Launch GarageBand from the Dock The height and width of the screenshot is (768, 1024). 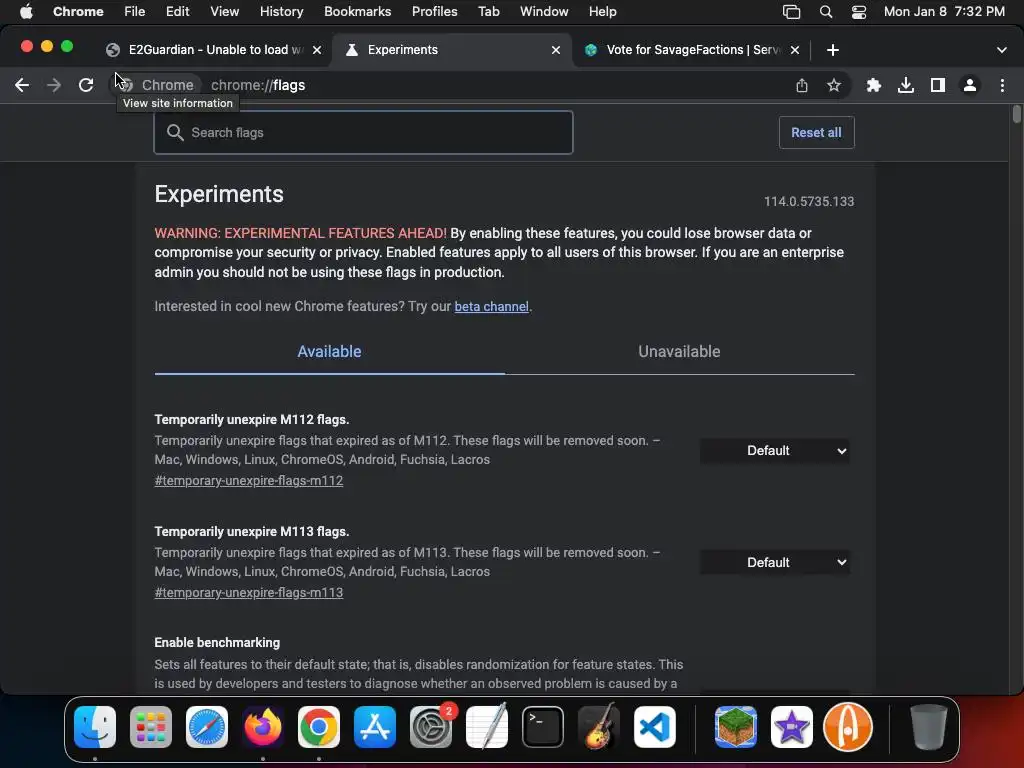(x=599, y=727)
